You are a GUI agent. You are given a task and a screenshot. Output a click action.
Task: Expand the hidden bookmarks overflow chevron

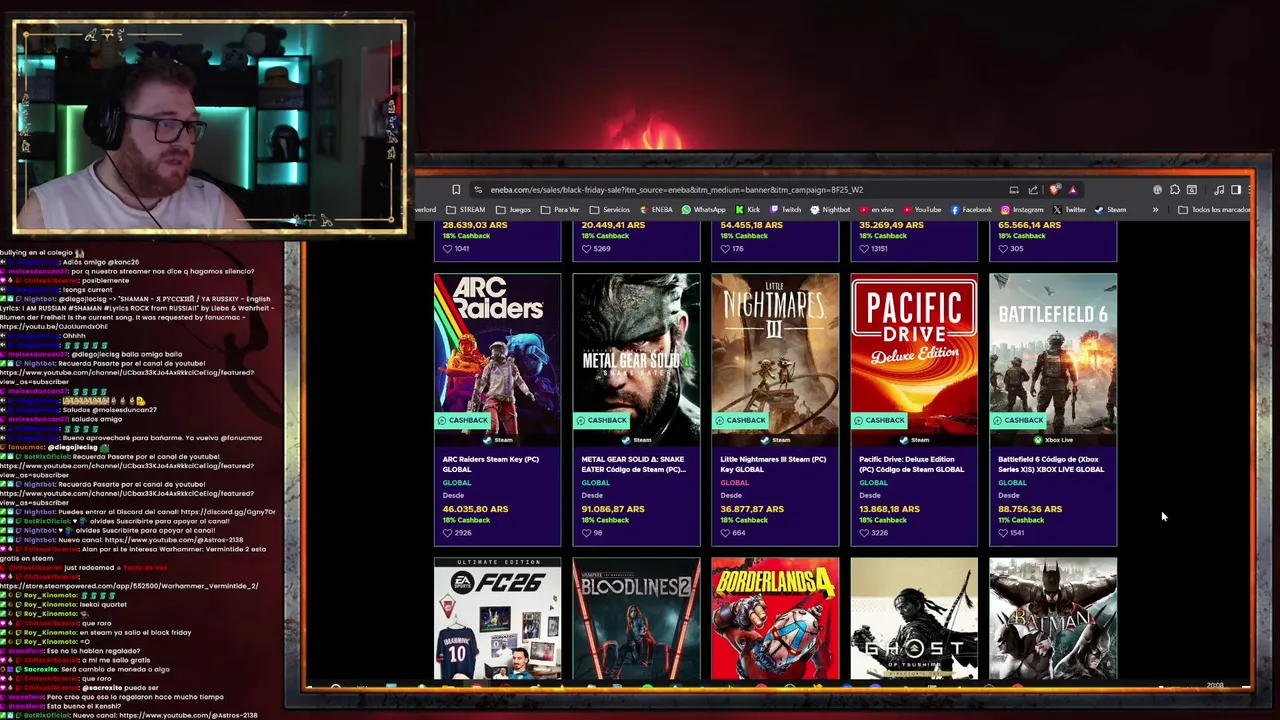click(1155, 210)
